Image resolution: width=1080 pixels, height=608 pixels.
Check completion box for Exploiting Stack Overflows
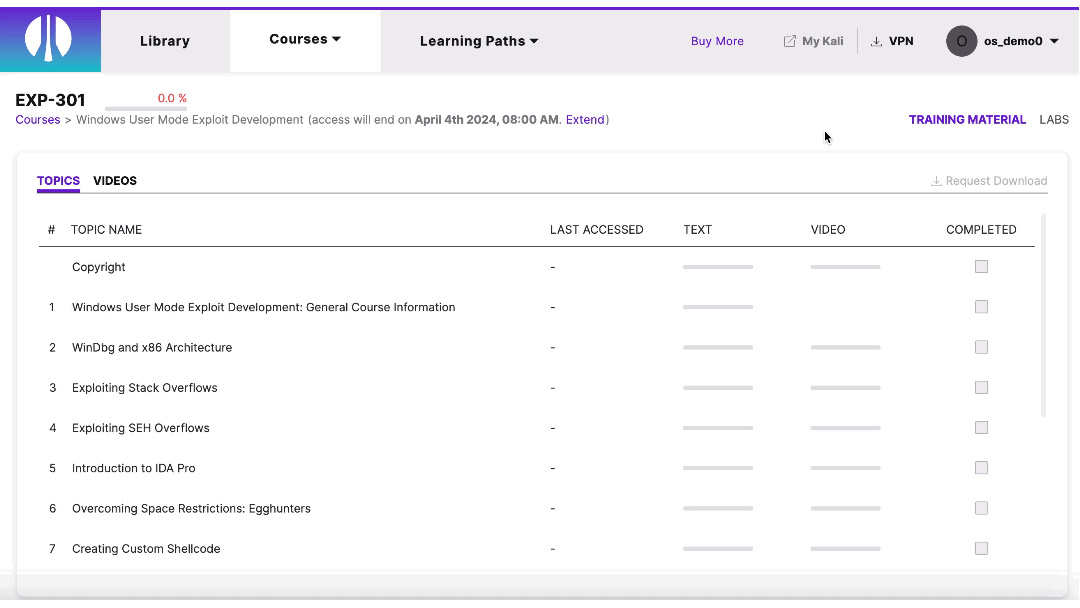981,387
